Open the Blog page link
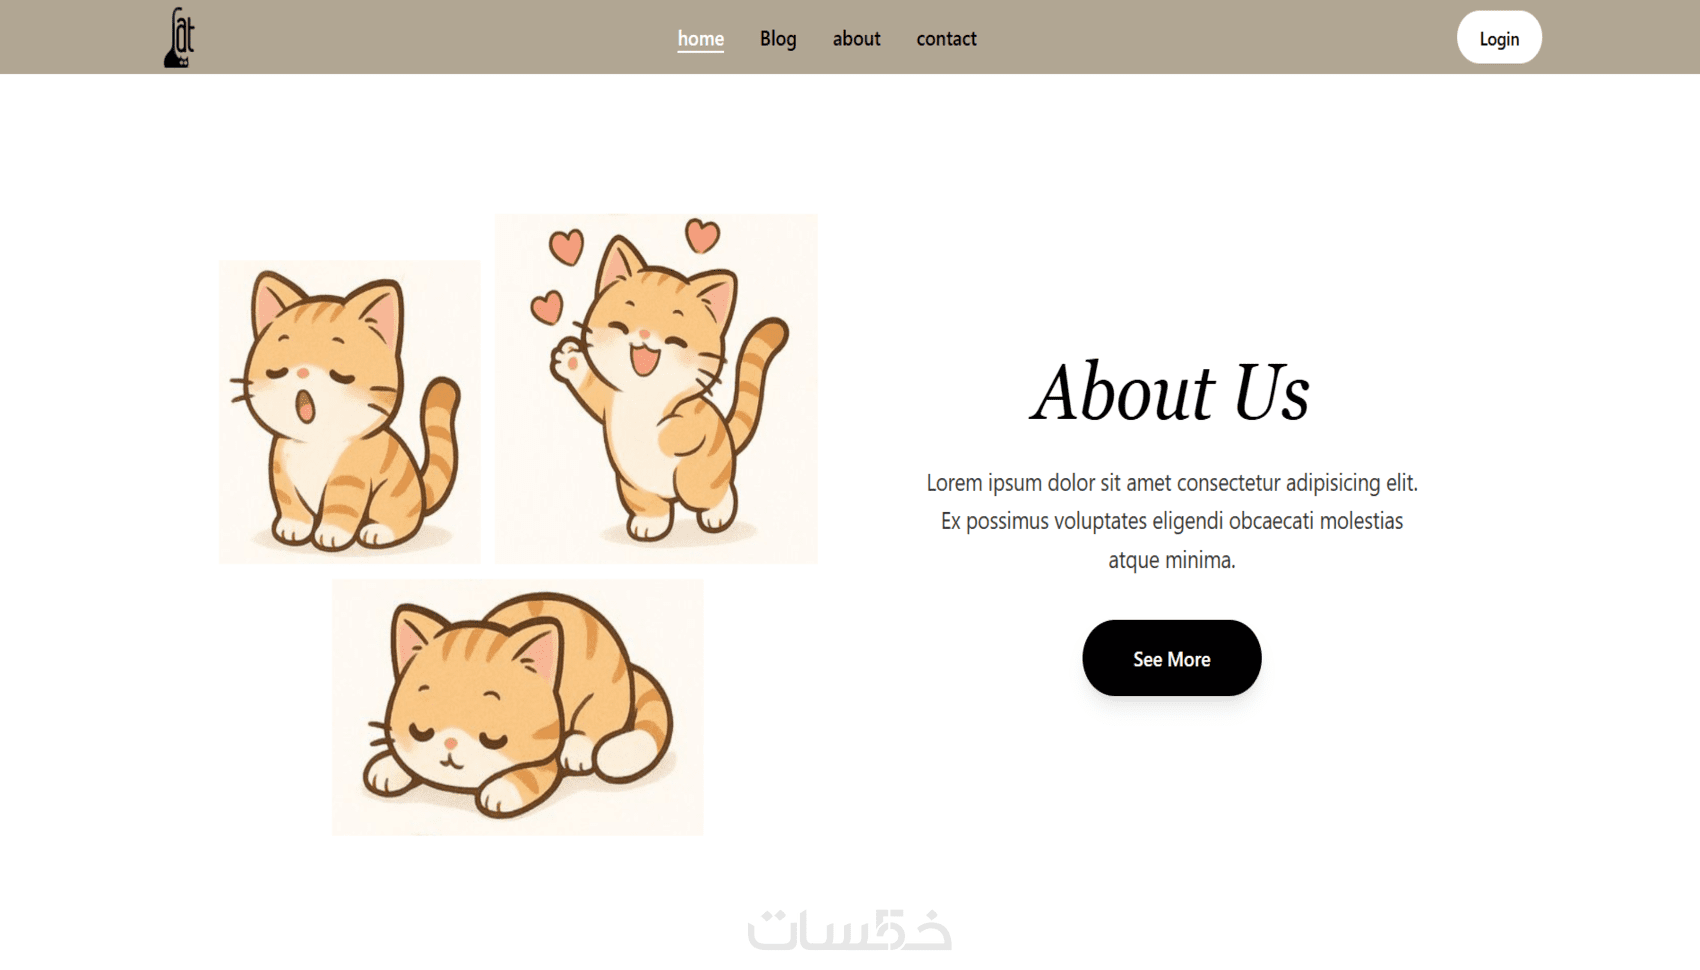This screenshot has width=1700, height=970. pyautogui.click(x=778, y=39)
